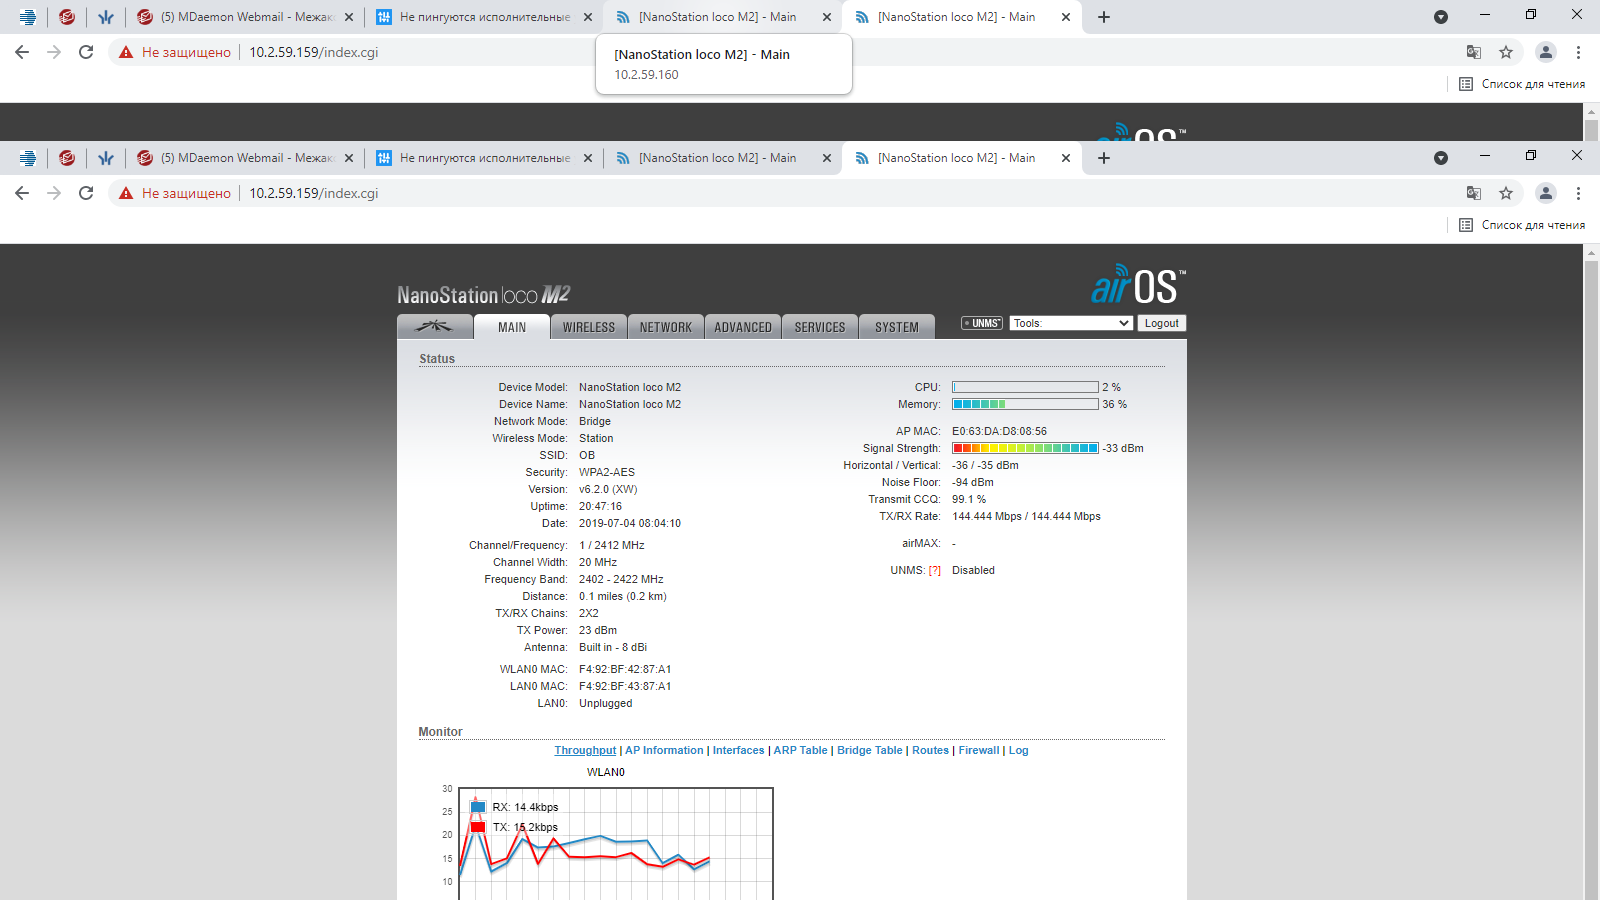Open the Network tab
This screenshot has height=900, width=1600.
point(665,327)
